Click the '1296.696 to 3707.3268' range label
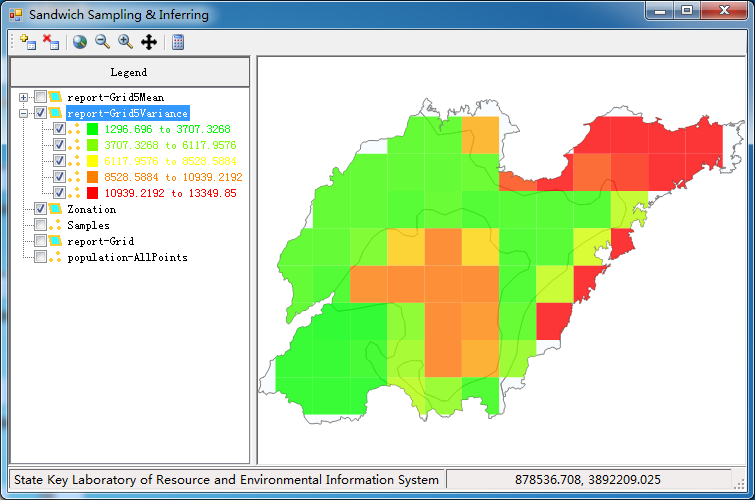 pos(168,129)
